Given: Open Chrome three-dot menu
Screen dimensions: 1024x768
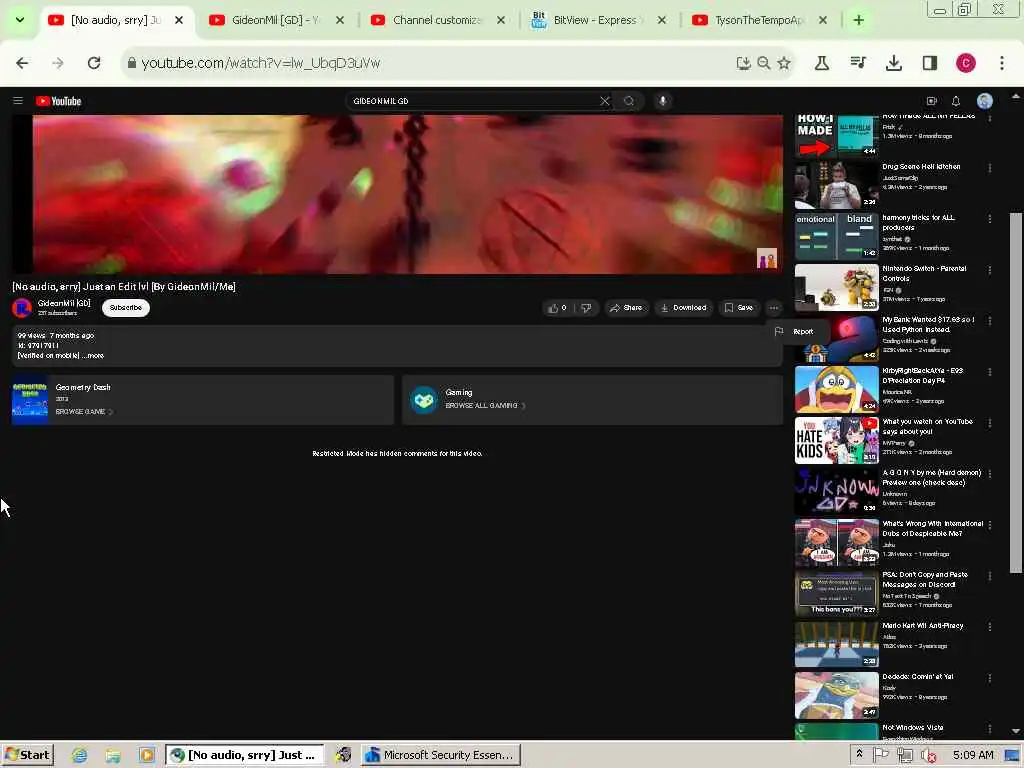Looking at the screenshot, I should [x=1002, y=63].
